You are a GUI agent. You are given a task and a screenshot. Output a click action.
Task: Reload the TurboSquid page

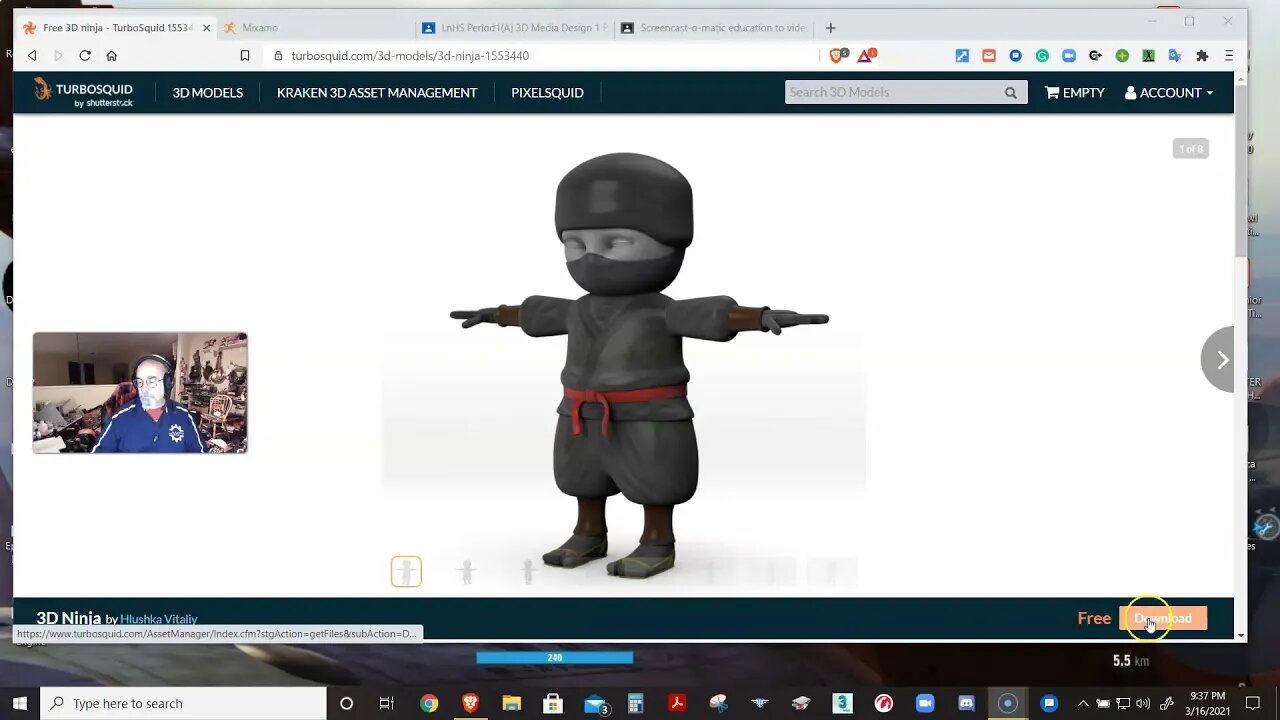(85, 56)
